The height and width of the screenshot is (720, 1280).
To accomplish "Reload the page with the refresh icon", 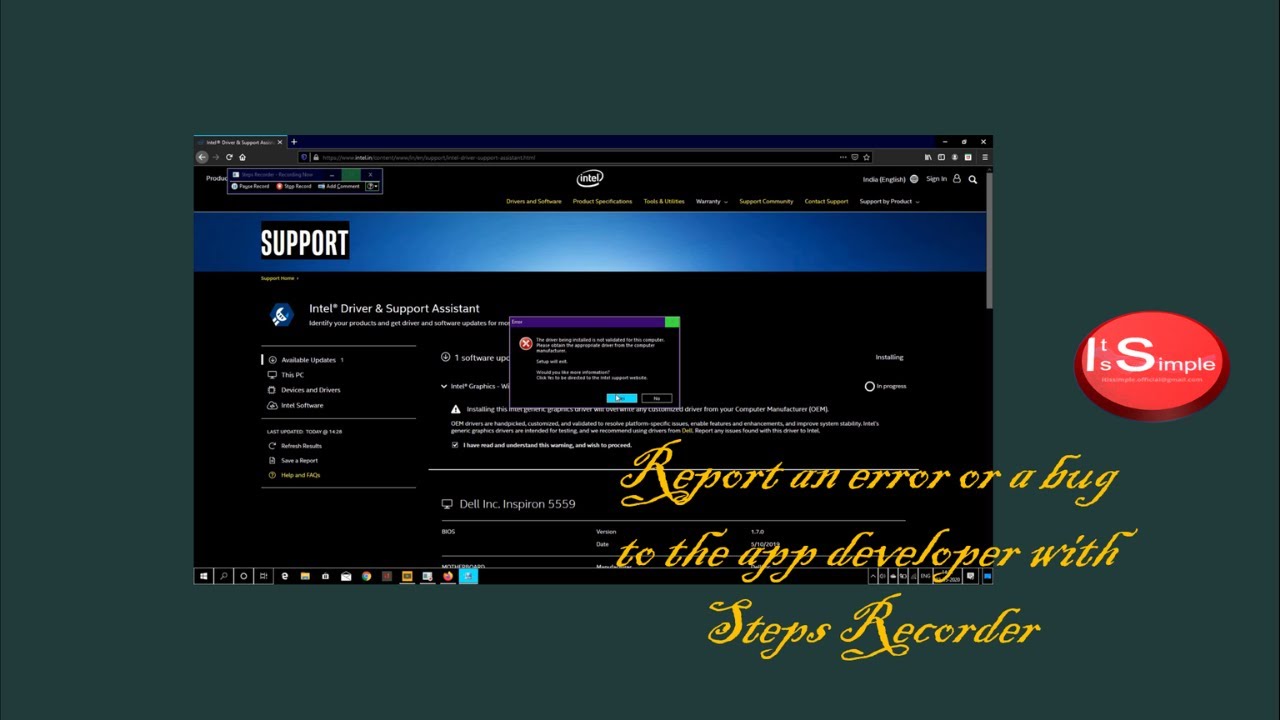I will (229, 157).
